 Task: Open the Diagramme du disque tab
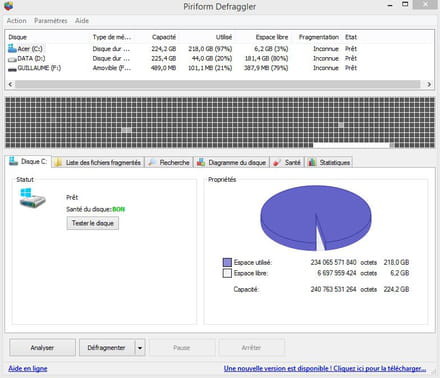pyautogui.click(x=232, y=162)
